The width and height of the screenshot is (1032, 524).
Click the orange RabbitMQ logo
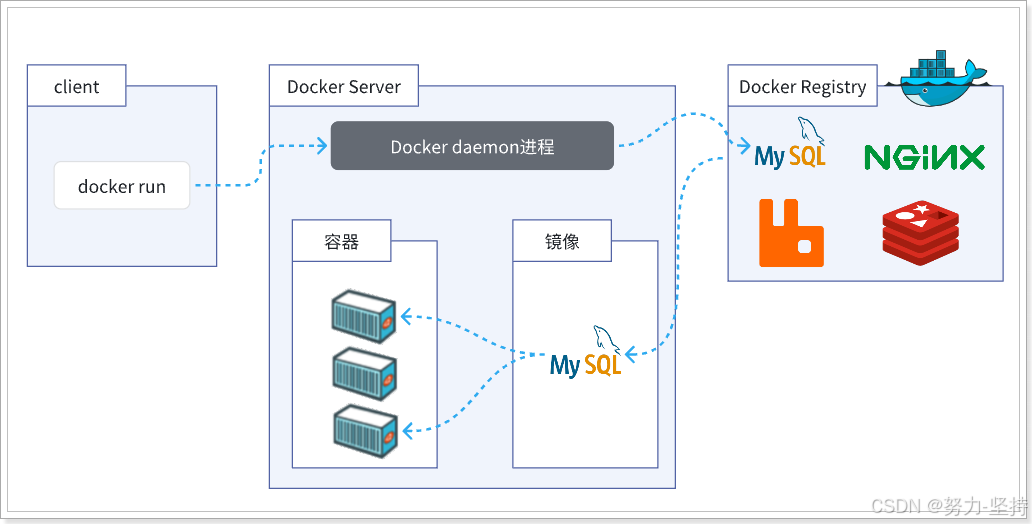(791, 233)
